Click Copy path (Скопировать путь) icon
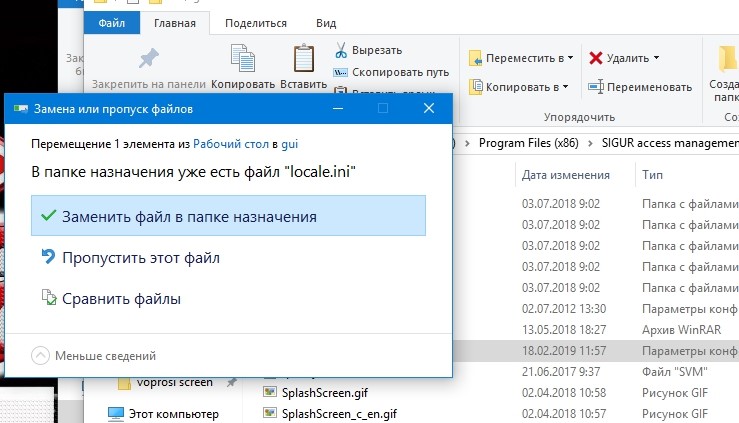The width and height of the screenshot is (739, 423). (341, 72)
